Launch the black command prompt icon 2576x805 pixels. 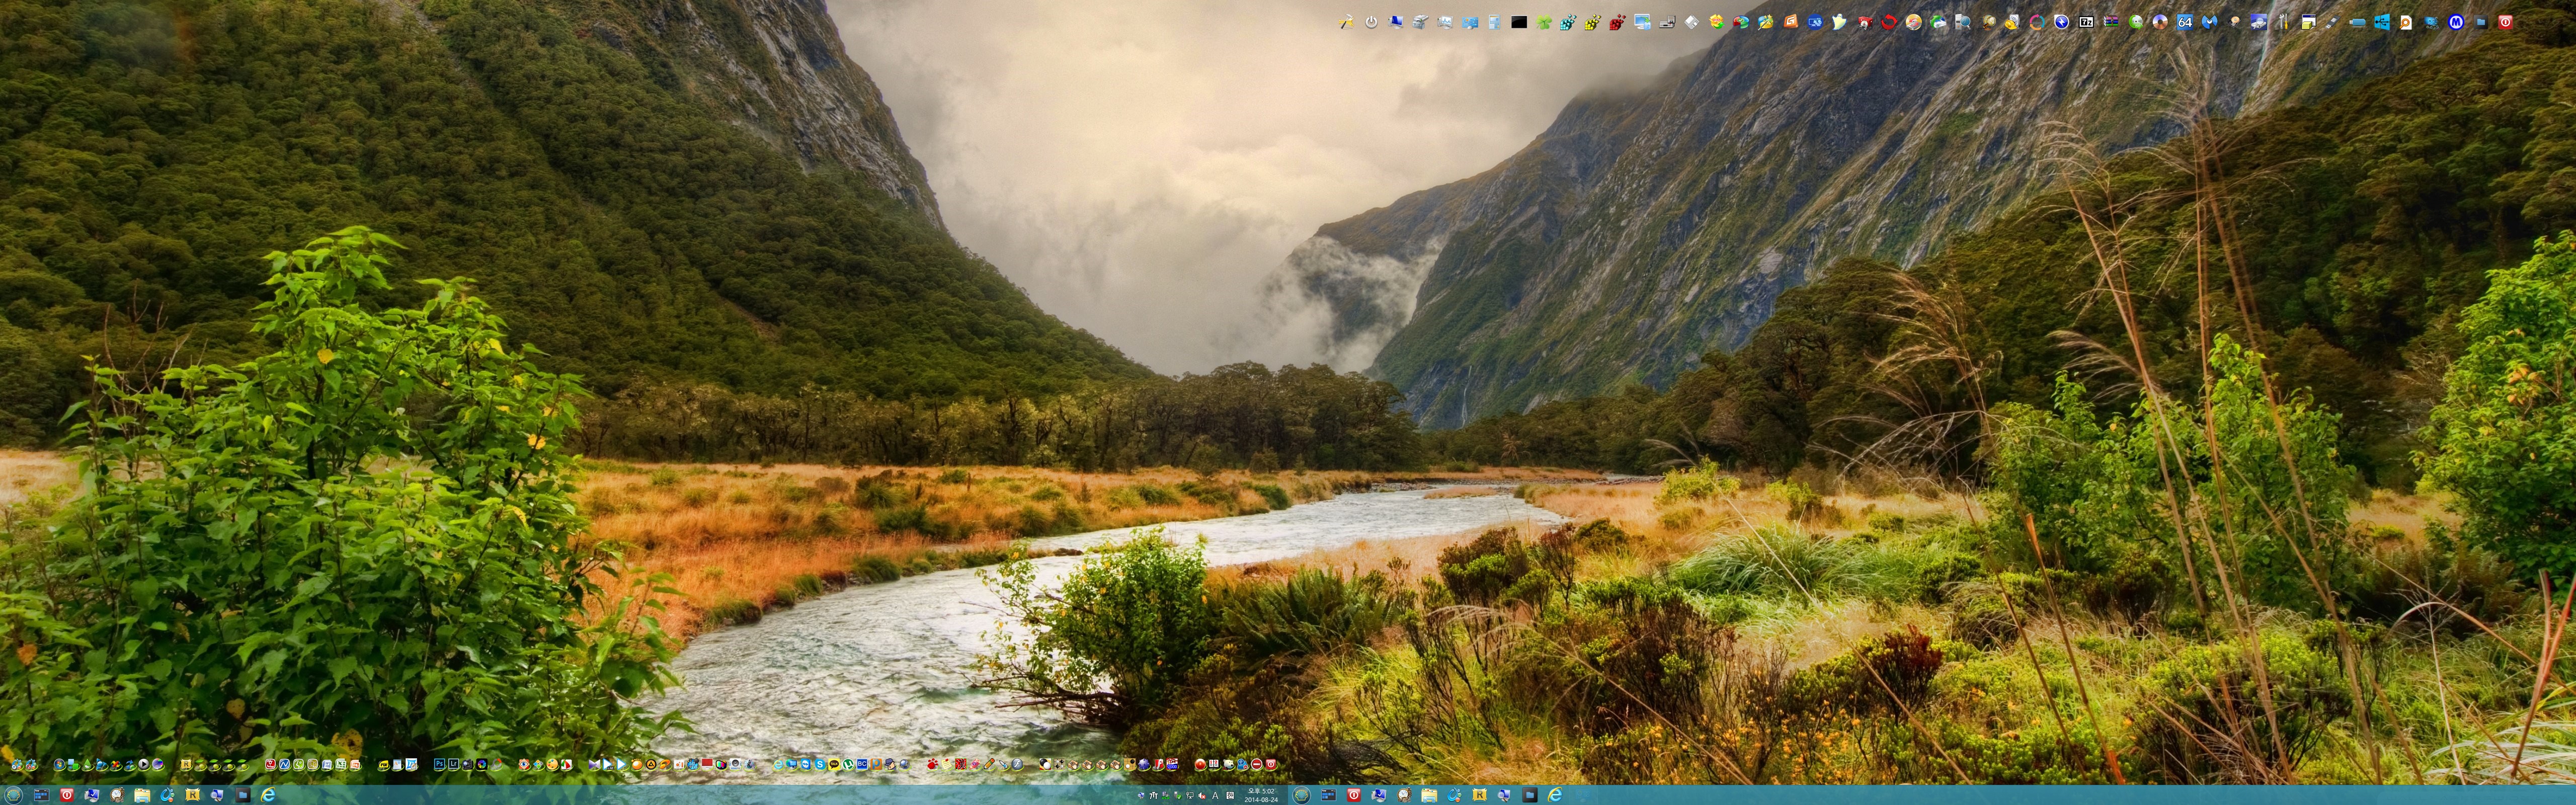click(1519, 22)
